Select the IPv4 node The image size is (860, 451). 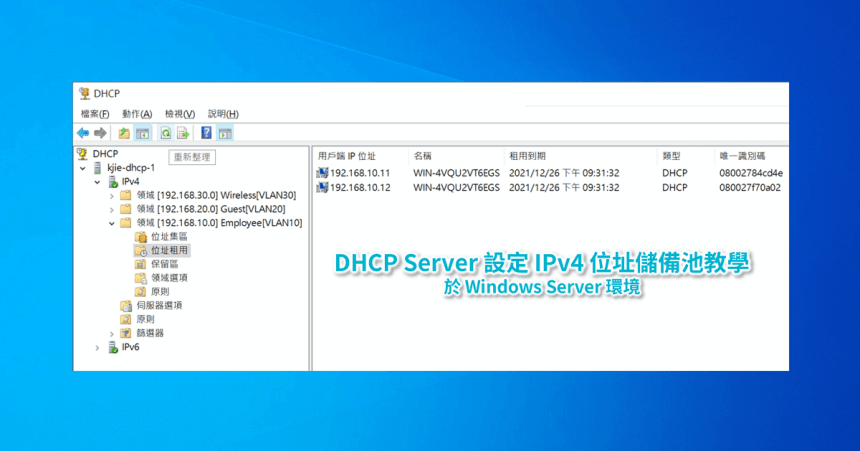[131, 181]
